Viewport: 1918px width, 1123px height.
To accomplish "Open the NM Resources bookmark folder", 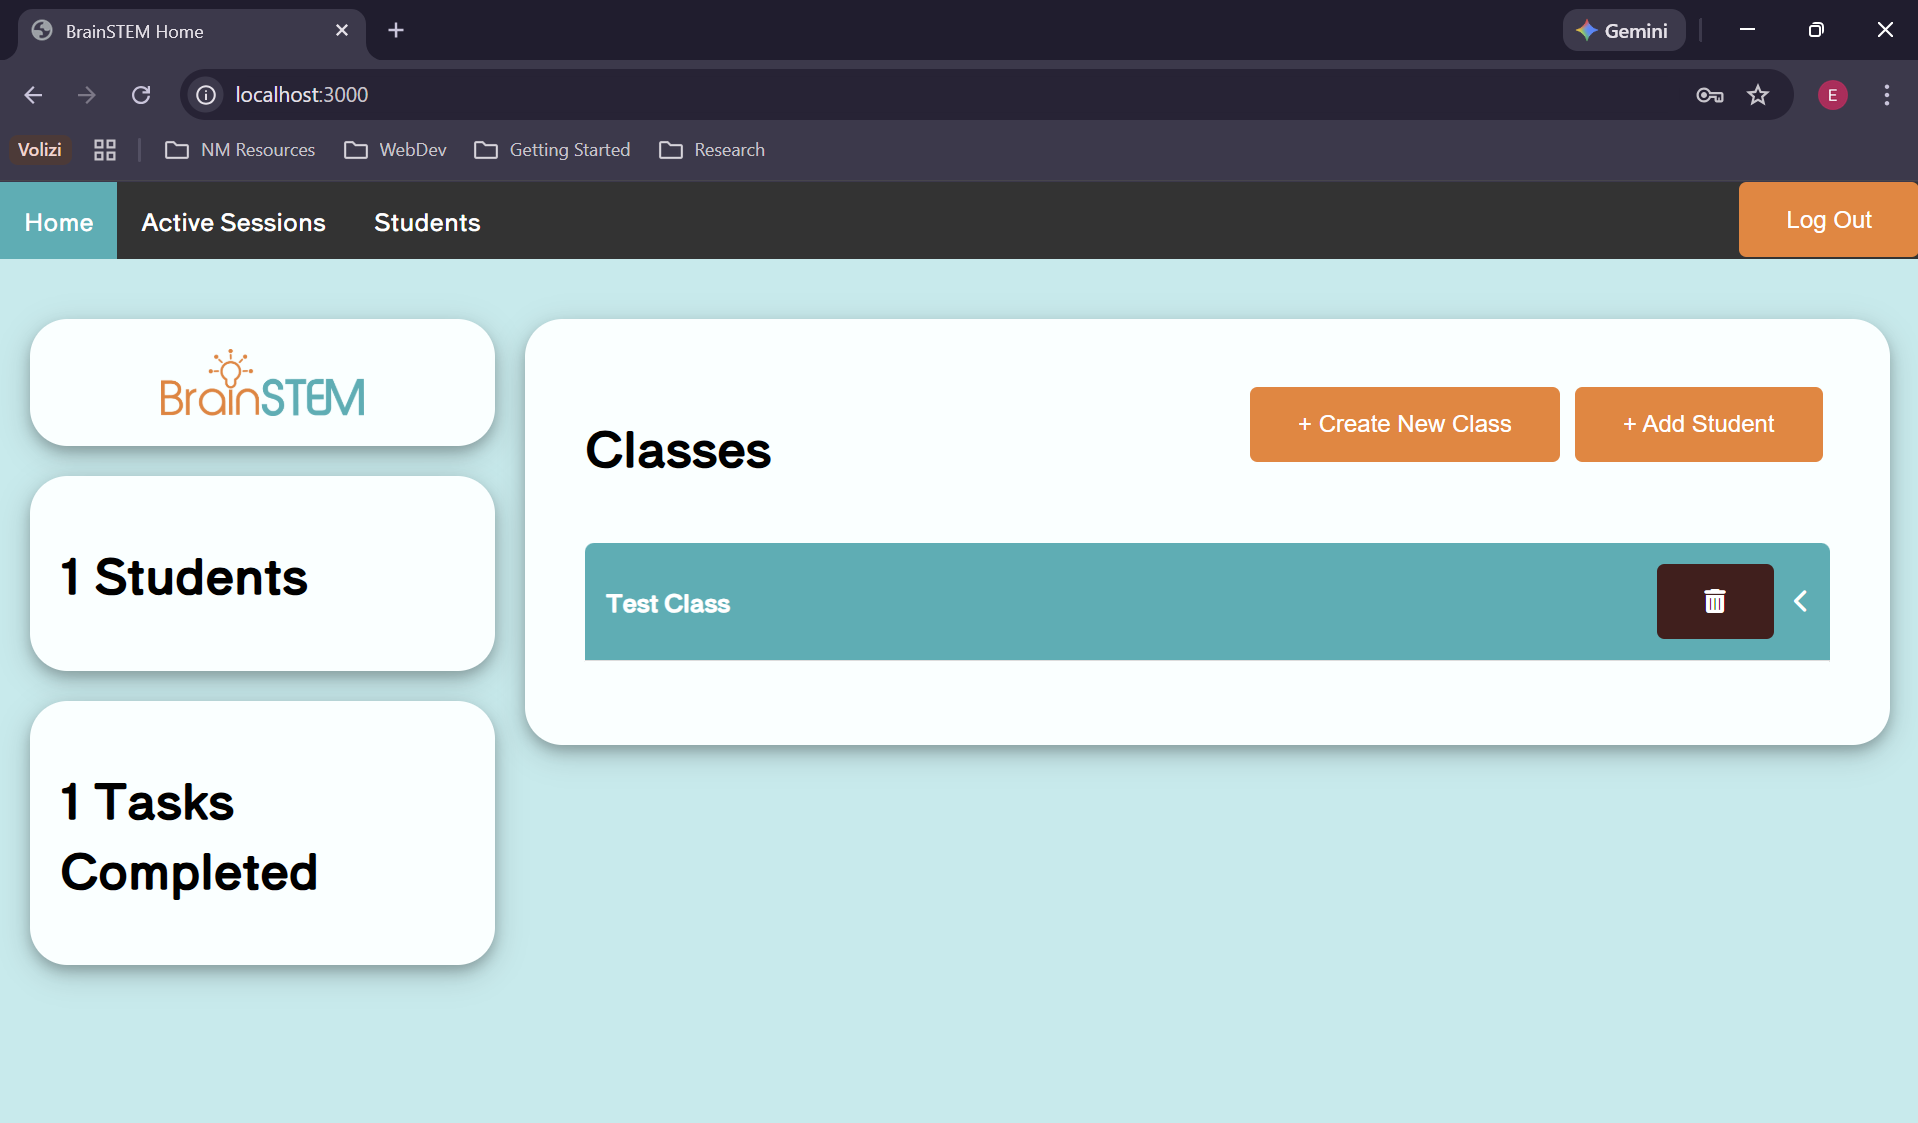I will tap(240, 150).
